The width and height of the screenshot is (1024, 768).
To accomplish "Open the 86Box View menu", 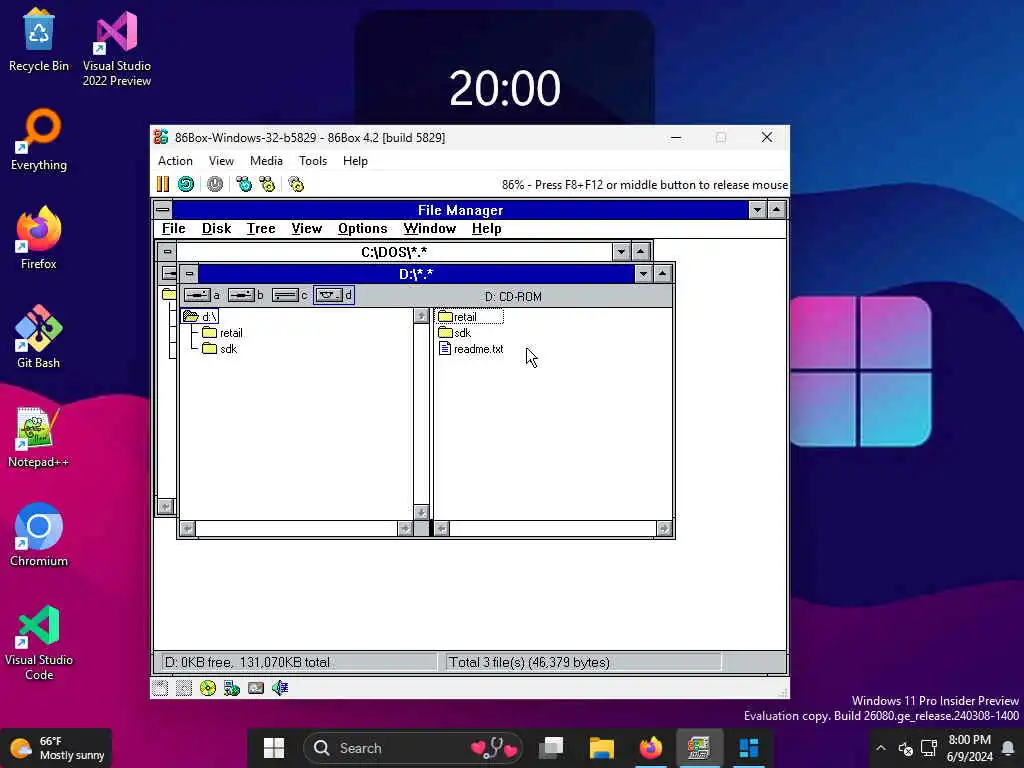I will tap(221, 161).
